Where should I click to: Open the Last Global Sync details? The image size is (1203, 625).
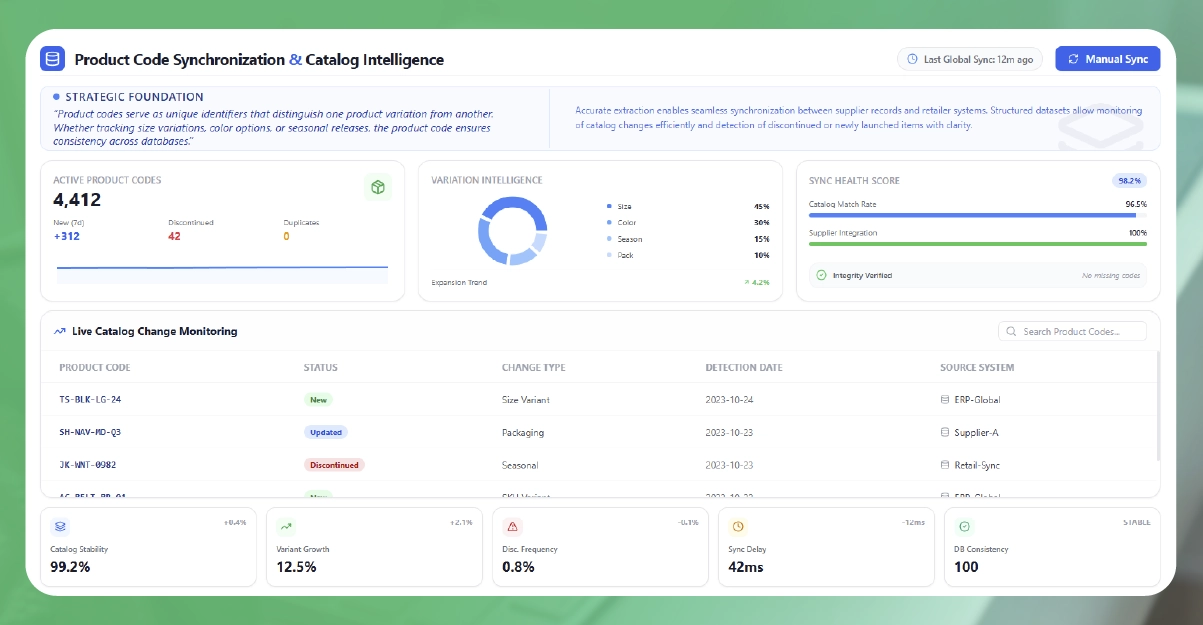pos(969,59)
